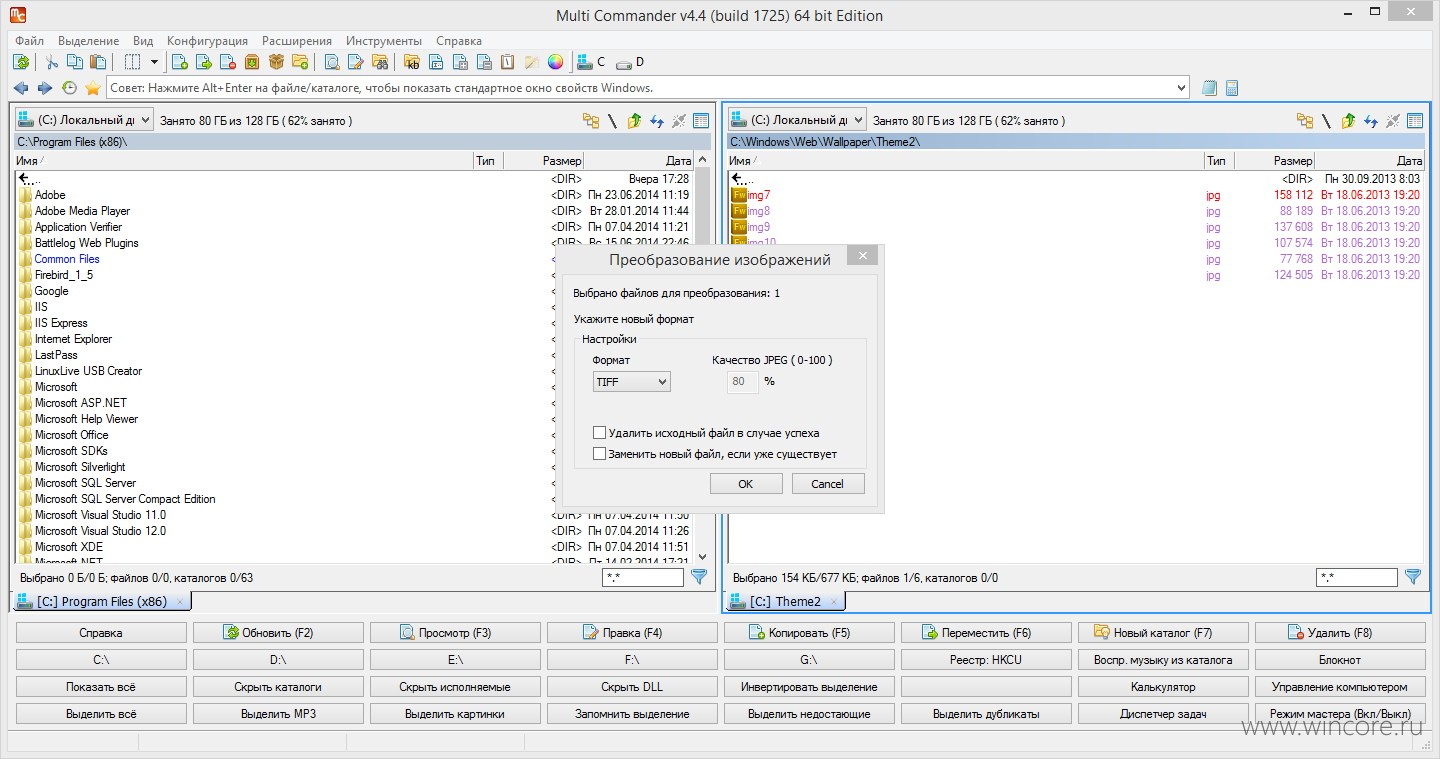The image size is (1440, 759).
Task: Open the Инструменты menu
Action: pos(384,41)
